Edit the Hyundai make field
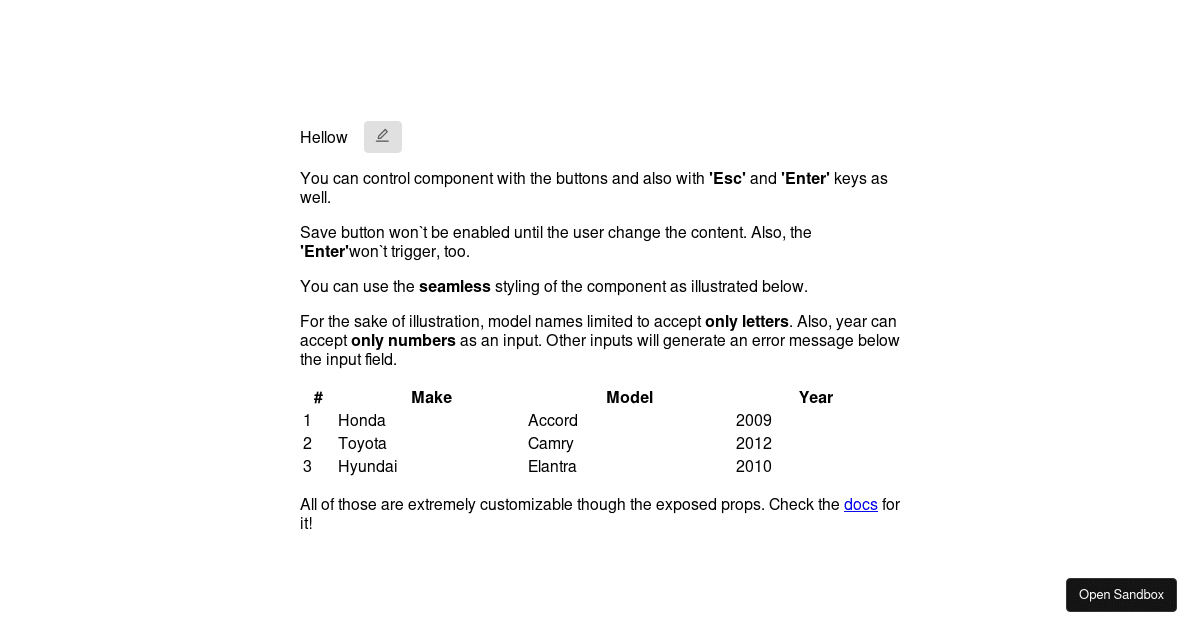This screenshot has height=630, width=1200. [x=368, y=466]
